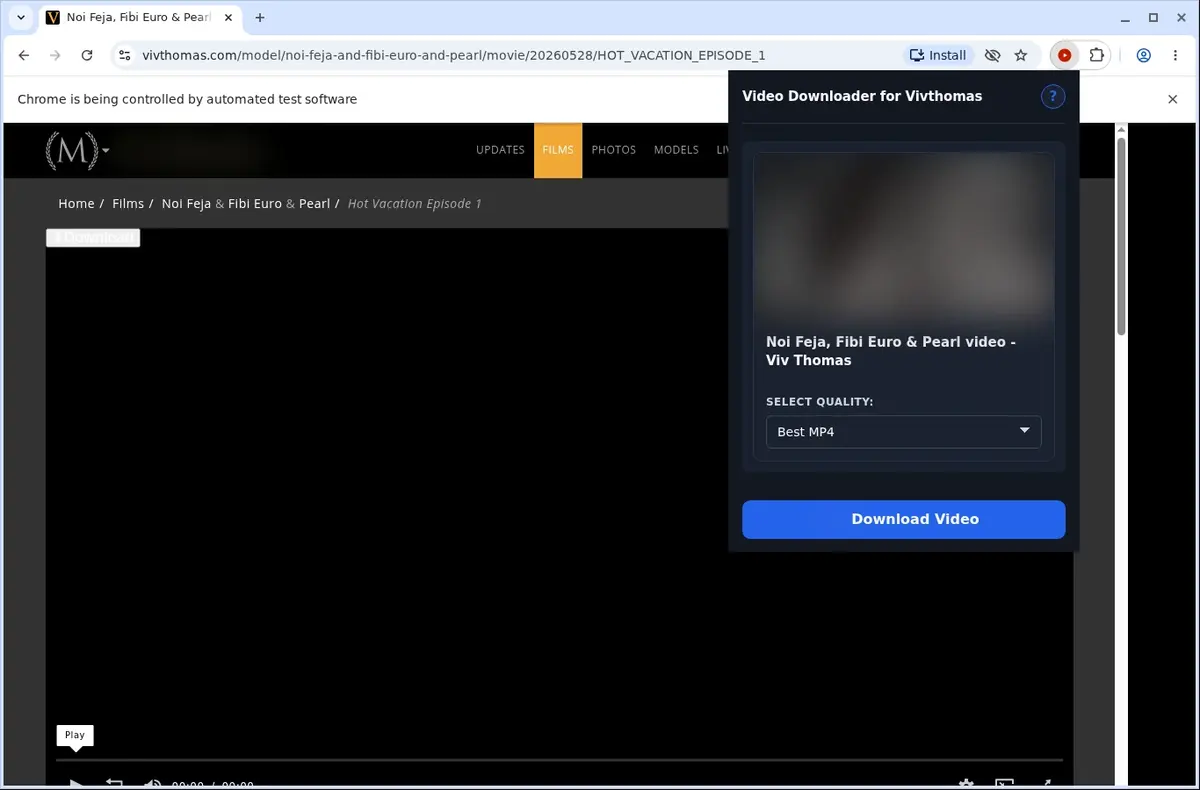Click the Download Video button

[x=904, y=519]
